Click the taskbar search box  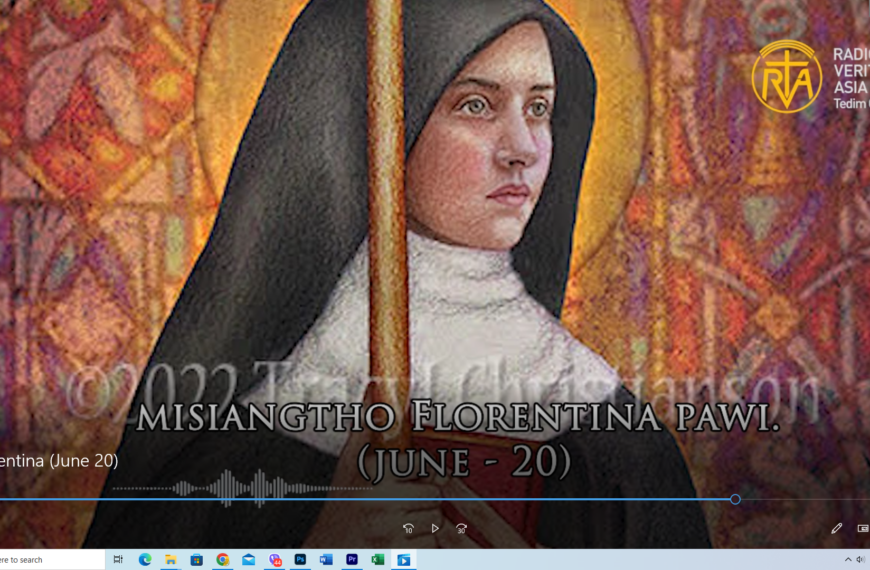[x=52, y=560]
